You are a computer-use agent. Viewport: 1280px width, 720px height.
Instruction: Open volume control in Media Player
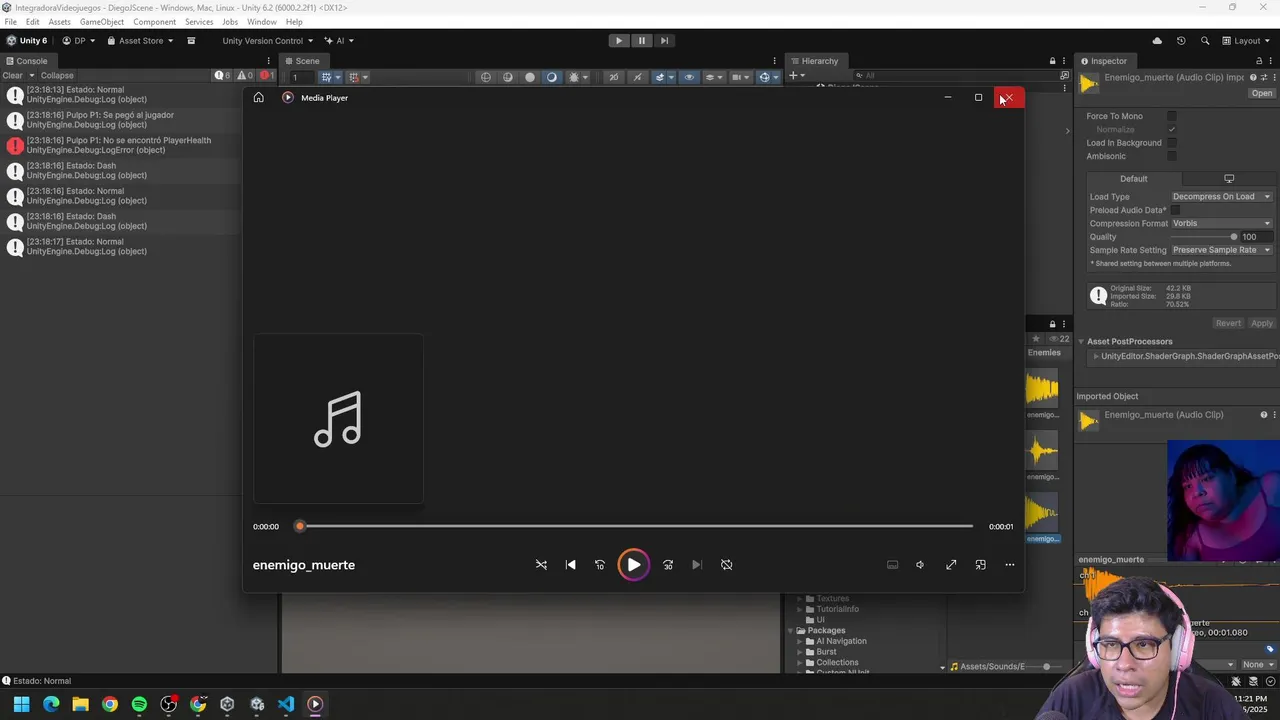[x=920, y=565]
